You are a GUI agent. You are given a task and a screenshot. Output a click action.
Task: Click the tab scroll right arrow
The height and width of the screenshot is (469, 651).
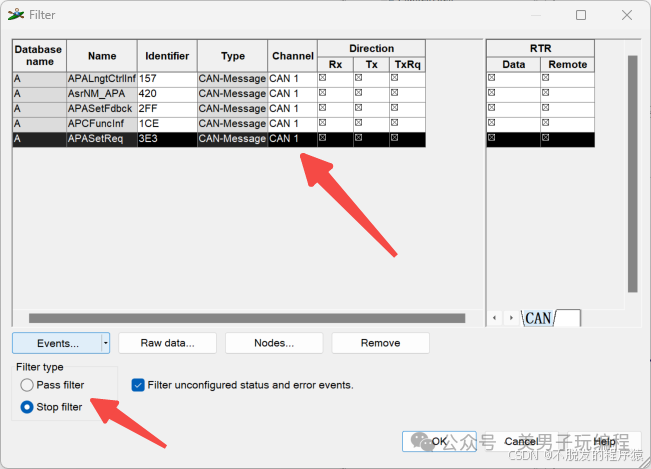511,318
